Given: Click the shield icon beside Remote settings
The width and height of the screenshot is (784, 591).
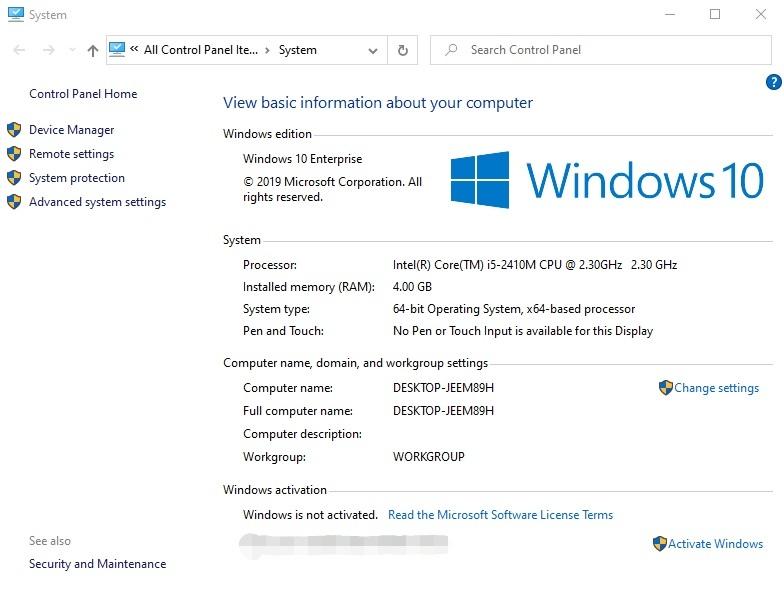Looking at the screenshot, I should click(x=14, y=154).
